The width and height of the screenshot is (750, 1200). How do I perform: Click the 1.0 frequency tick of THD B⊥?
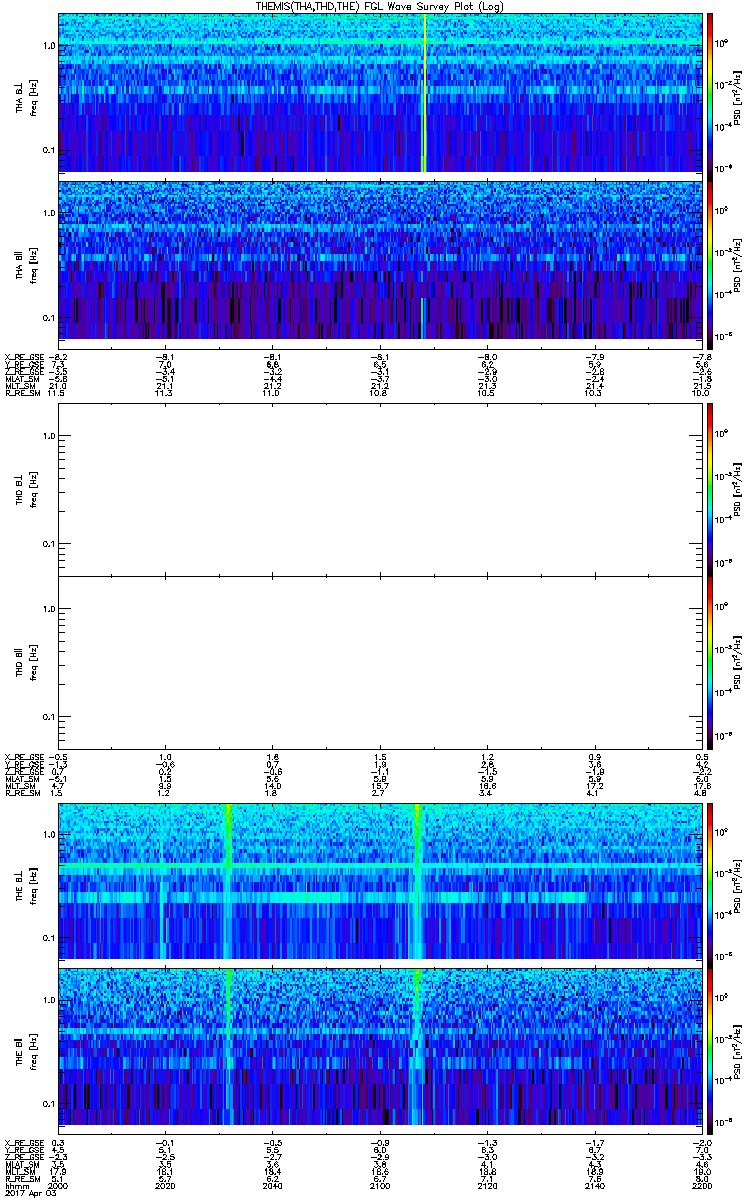pyautogui.click(x=48, y=435)
